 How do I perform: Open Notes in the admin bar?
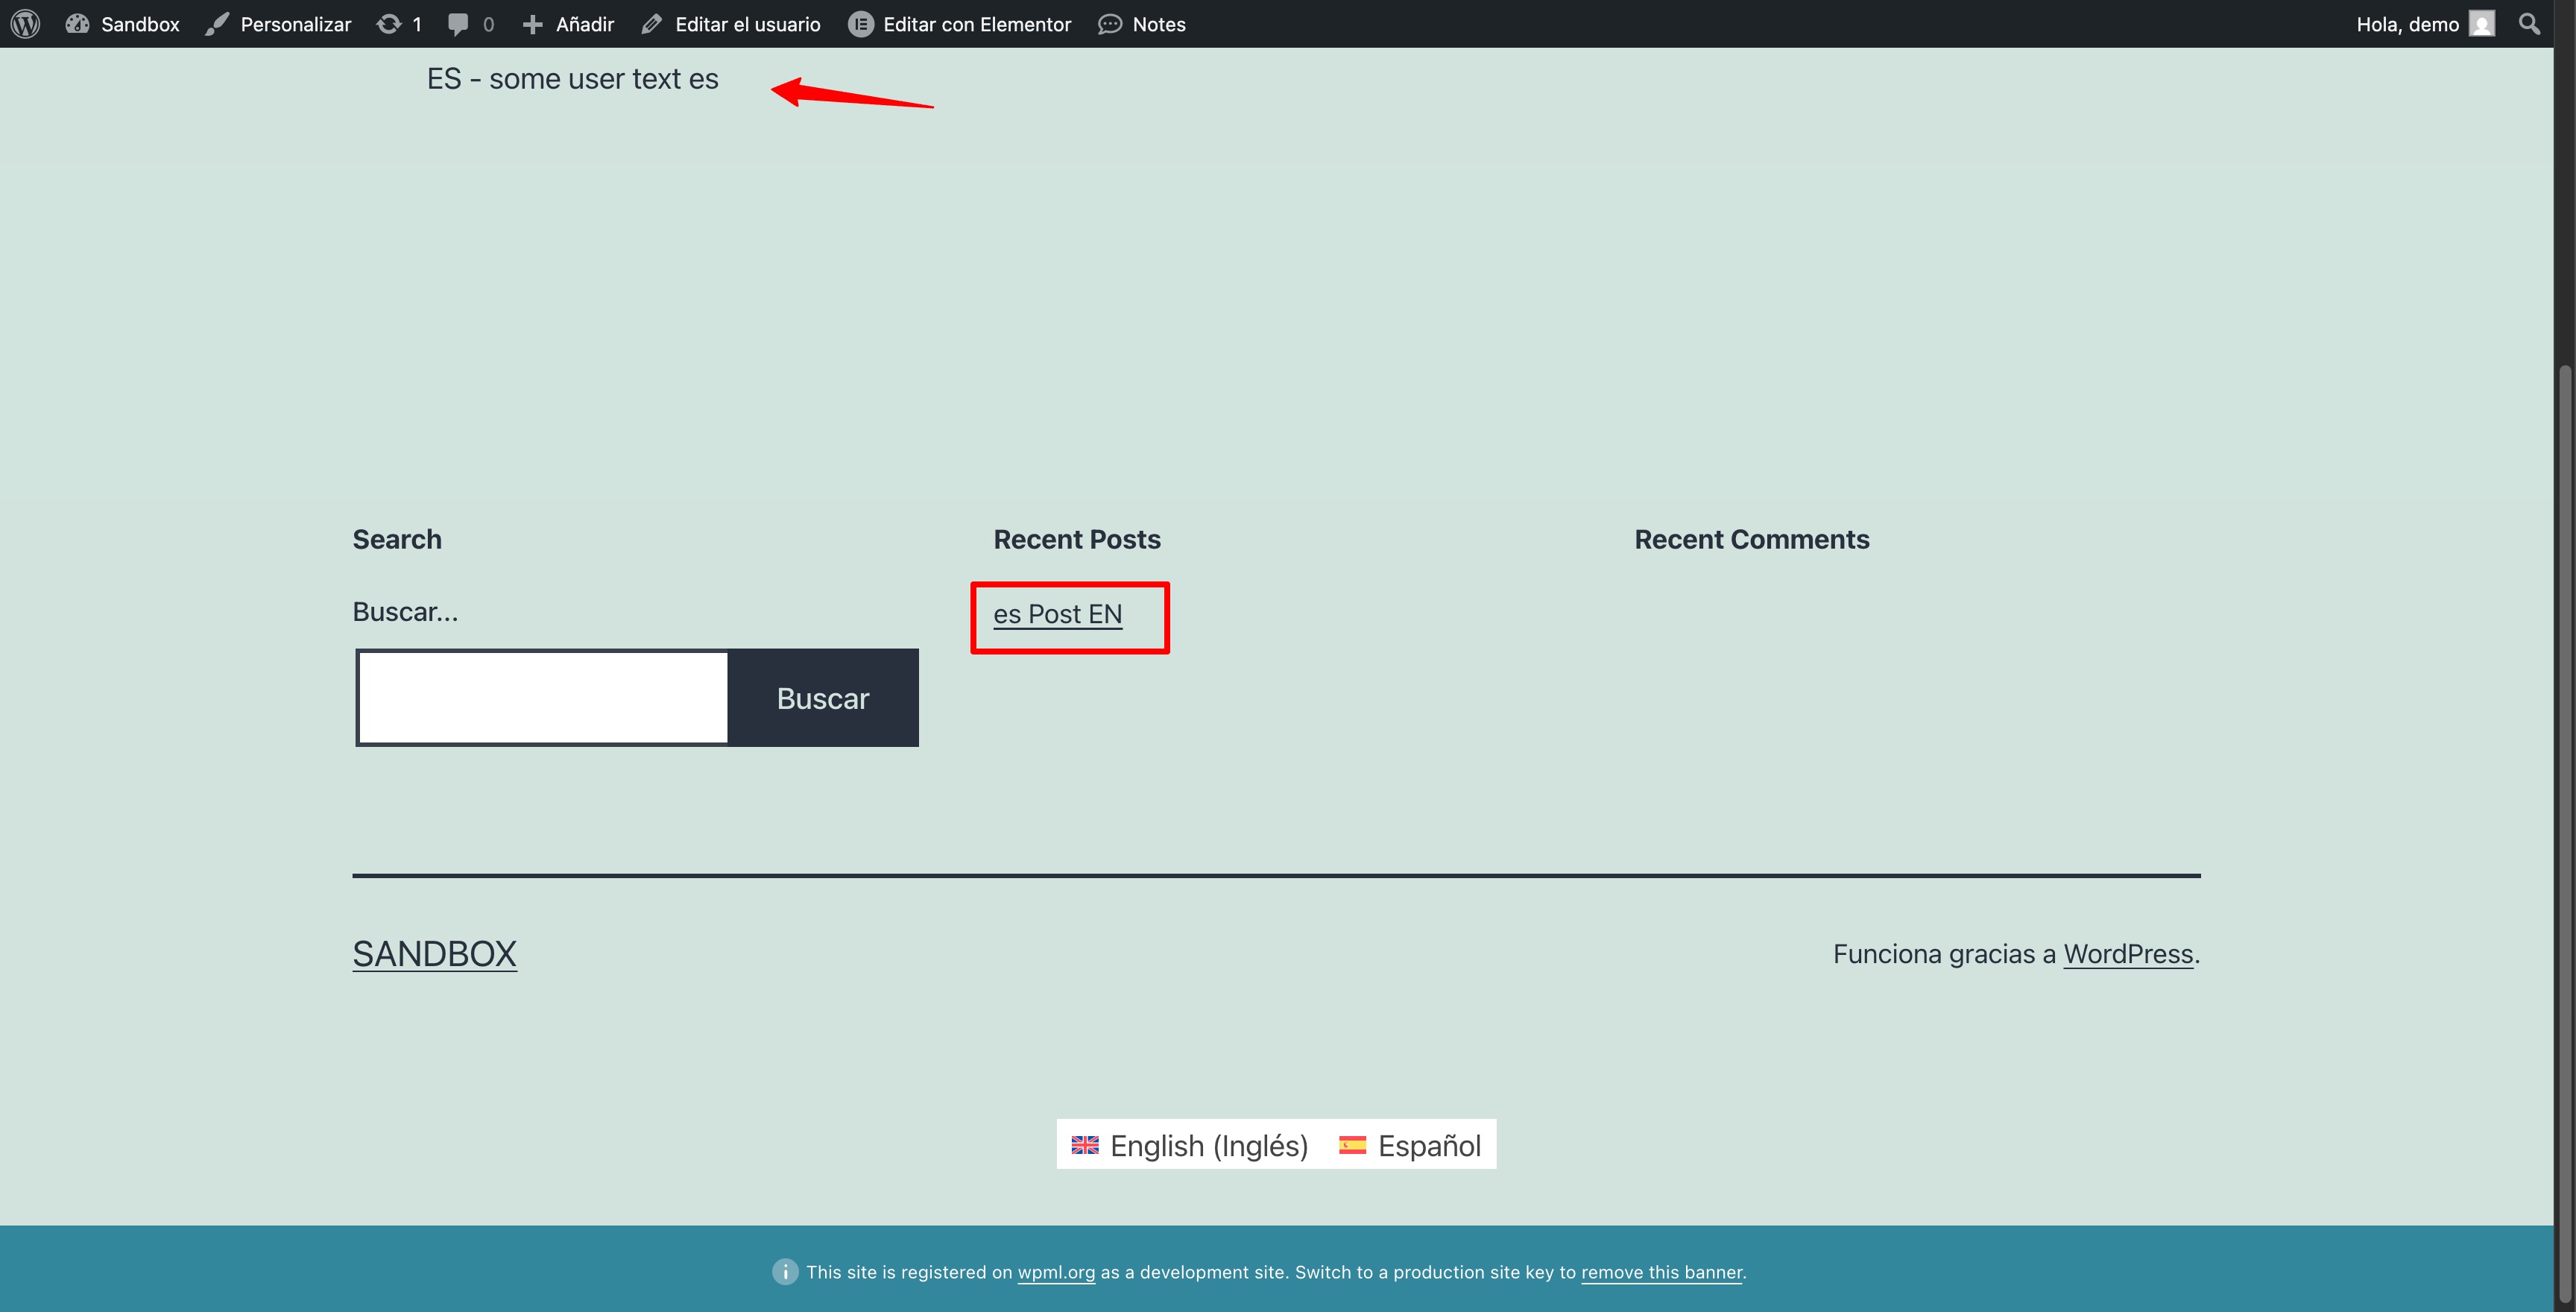[x=1141, y=24]
